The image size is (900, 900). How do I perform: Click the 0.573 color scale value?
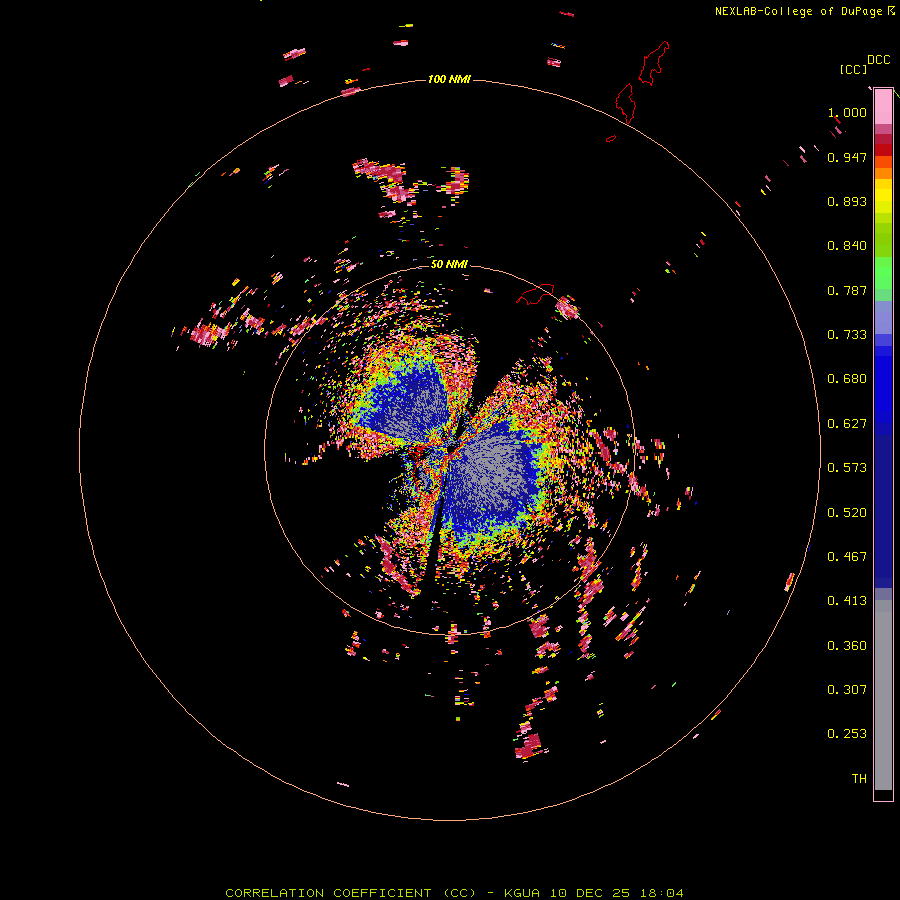pyautogui.click(x=847, y=468)
